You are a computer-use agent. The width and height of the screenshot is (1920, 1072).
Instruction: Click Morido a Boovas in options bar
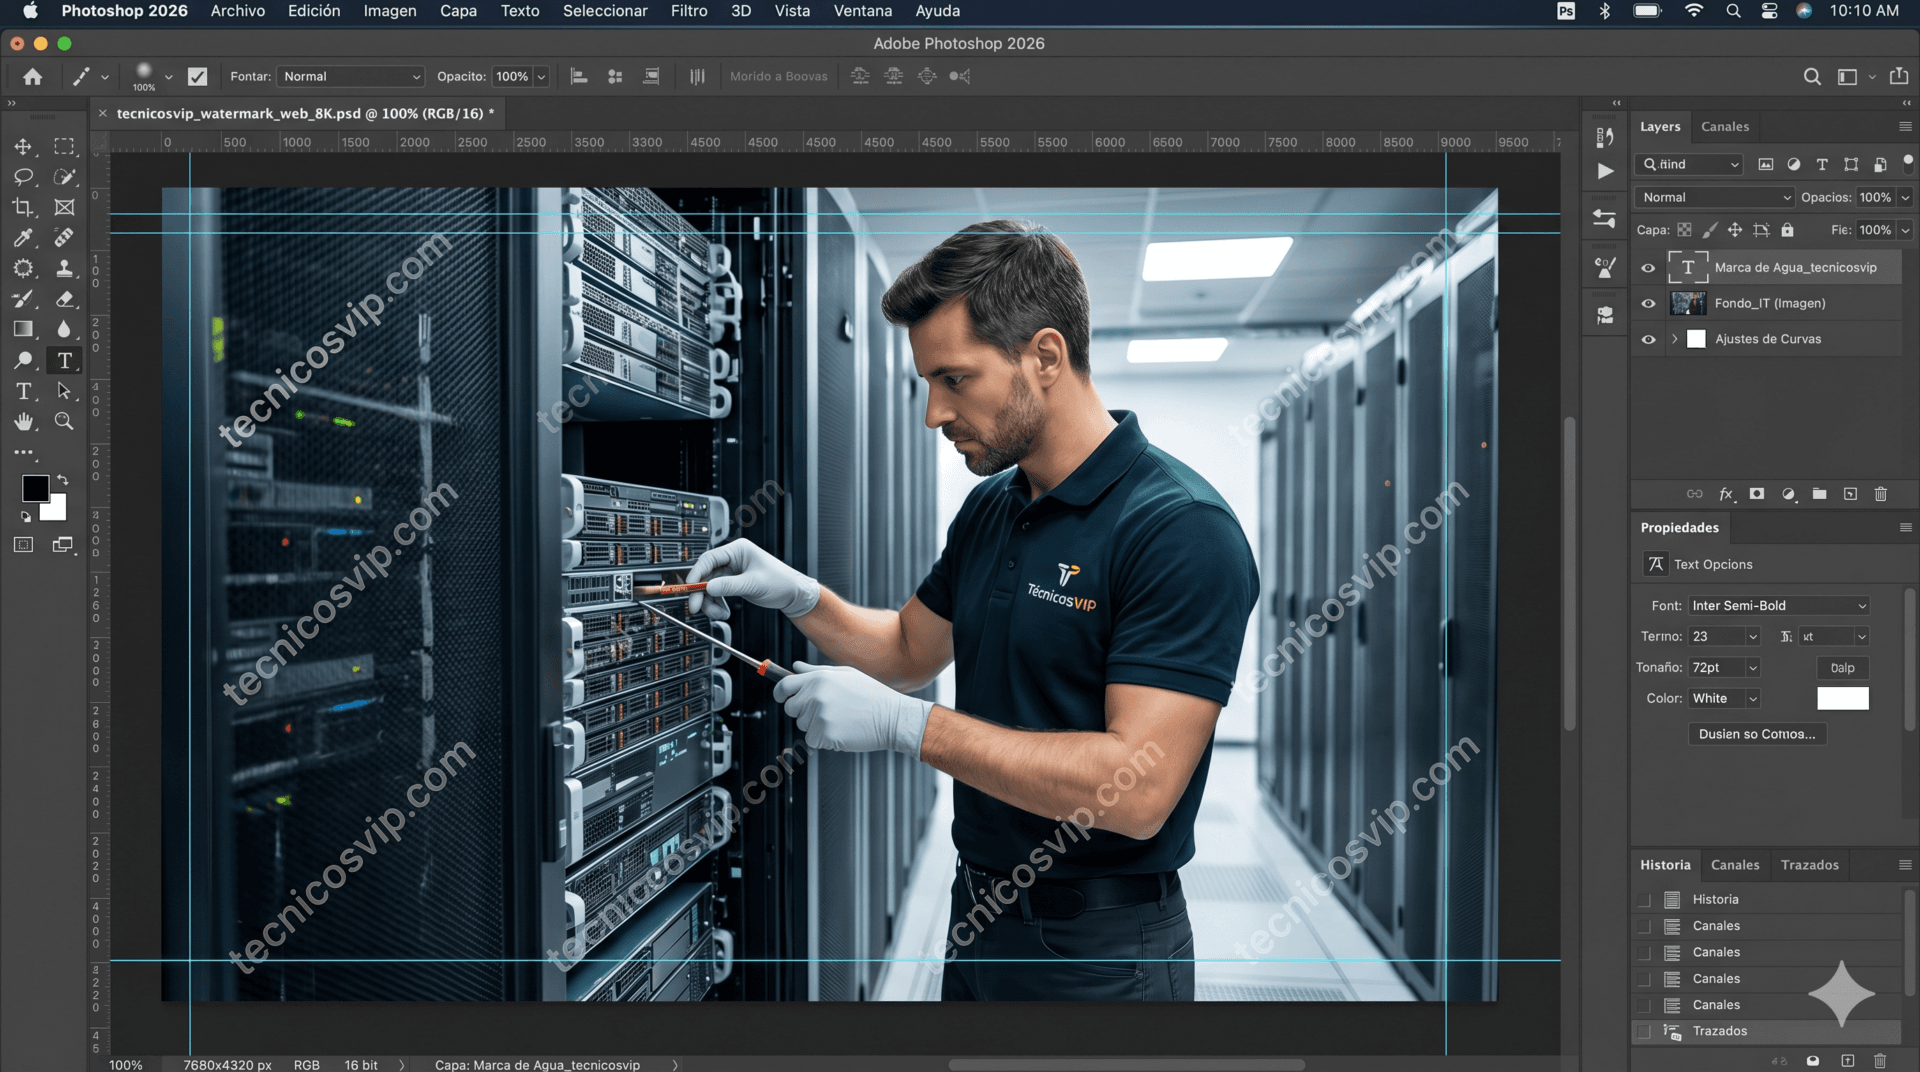tap(778, 76)
